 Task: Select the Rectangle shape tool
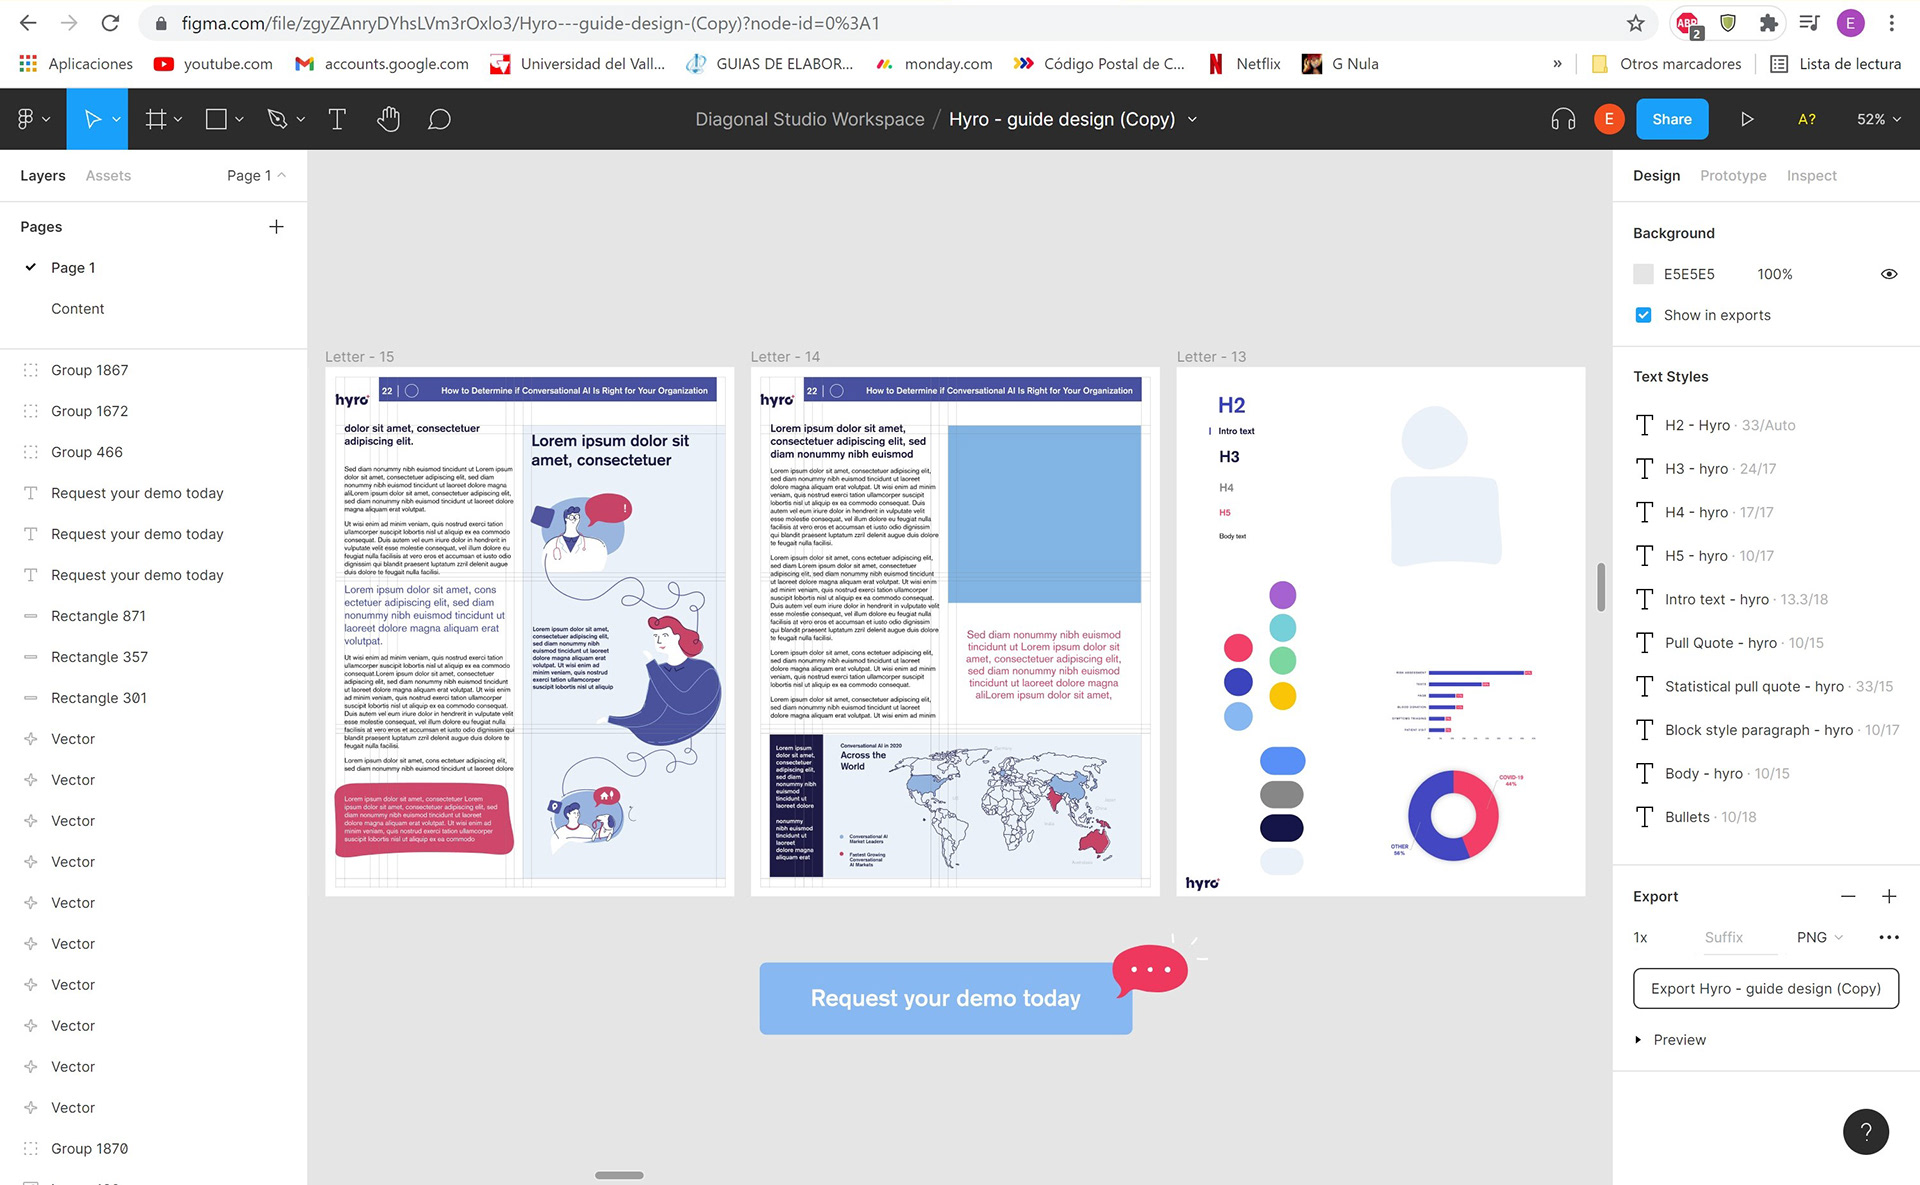pos(216,119)
